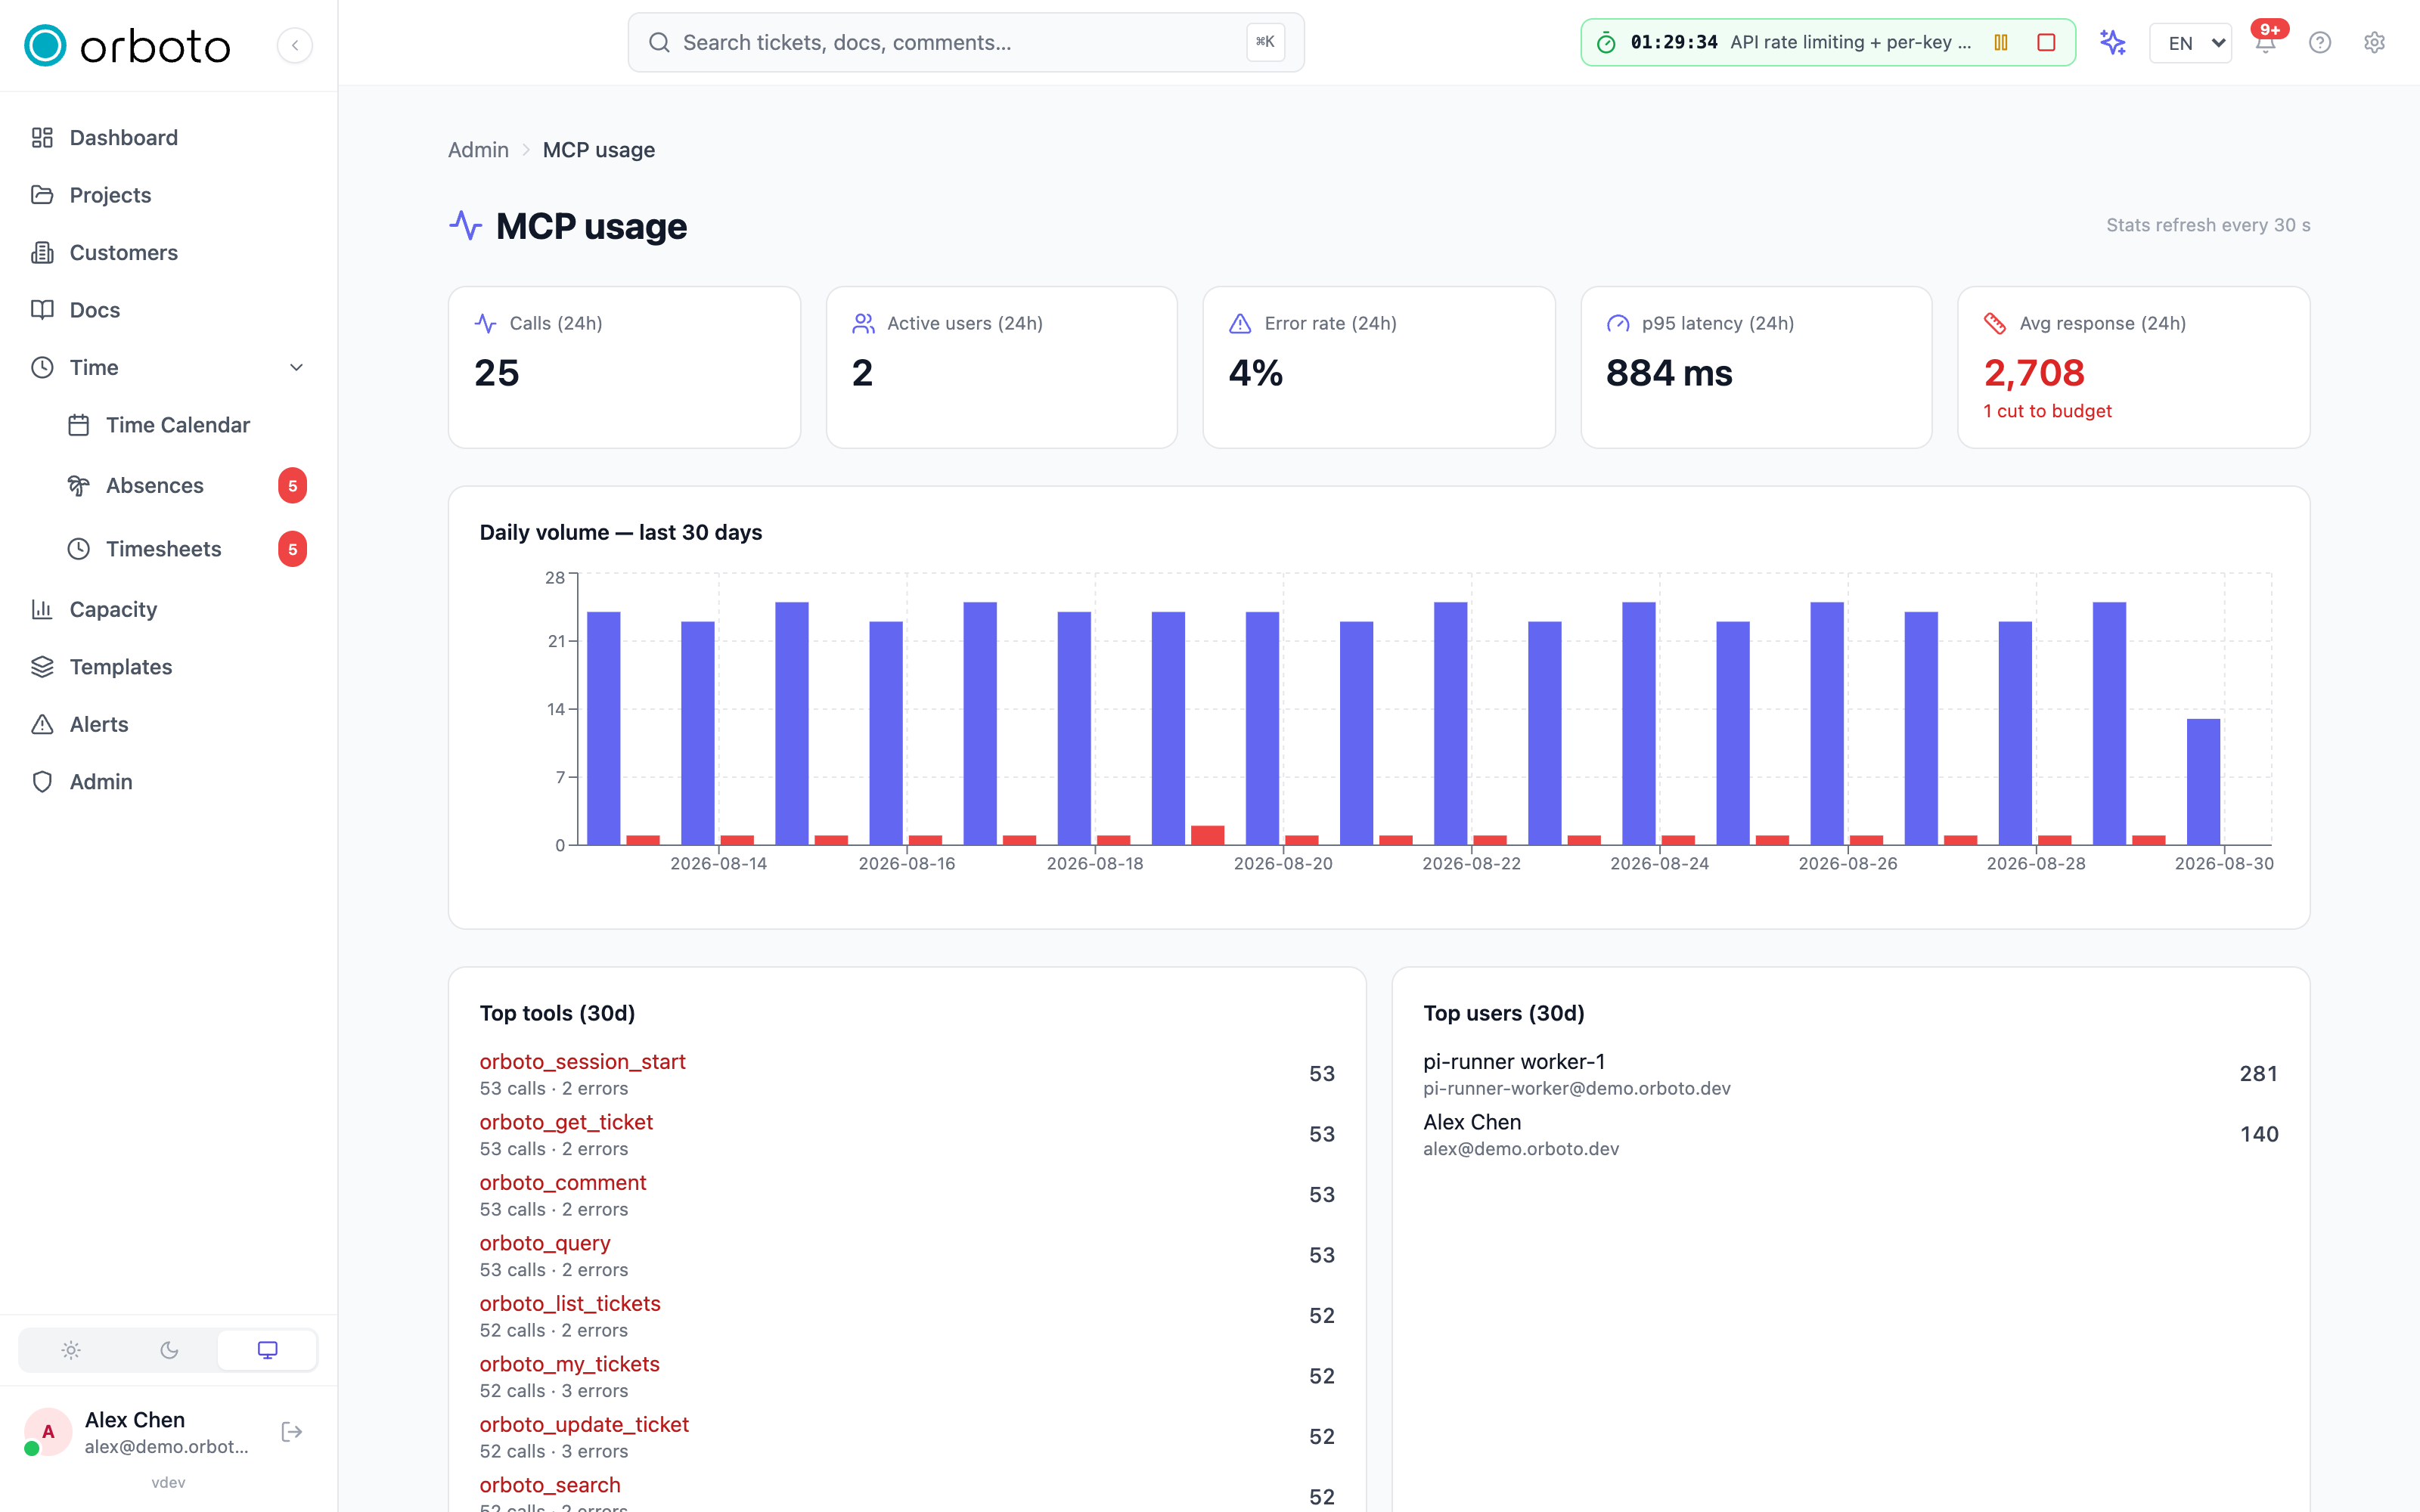The image size is (2420, 1512).
Task: Open Time Calendar
Action: click(x=186, y=425)
